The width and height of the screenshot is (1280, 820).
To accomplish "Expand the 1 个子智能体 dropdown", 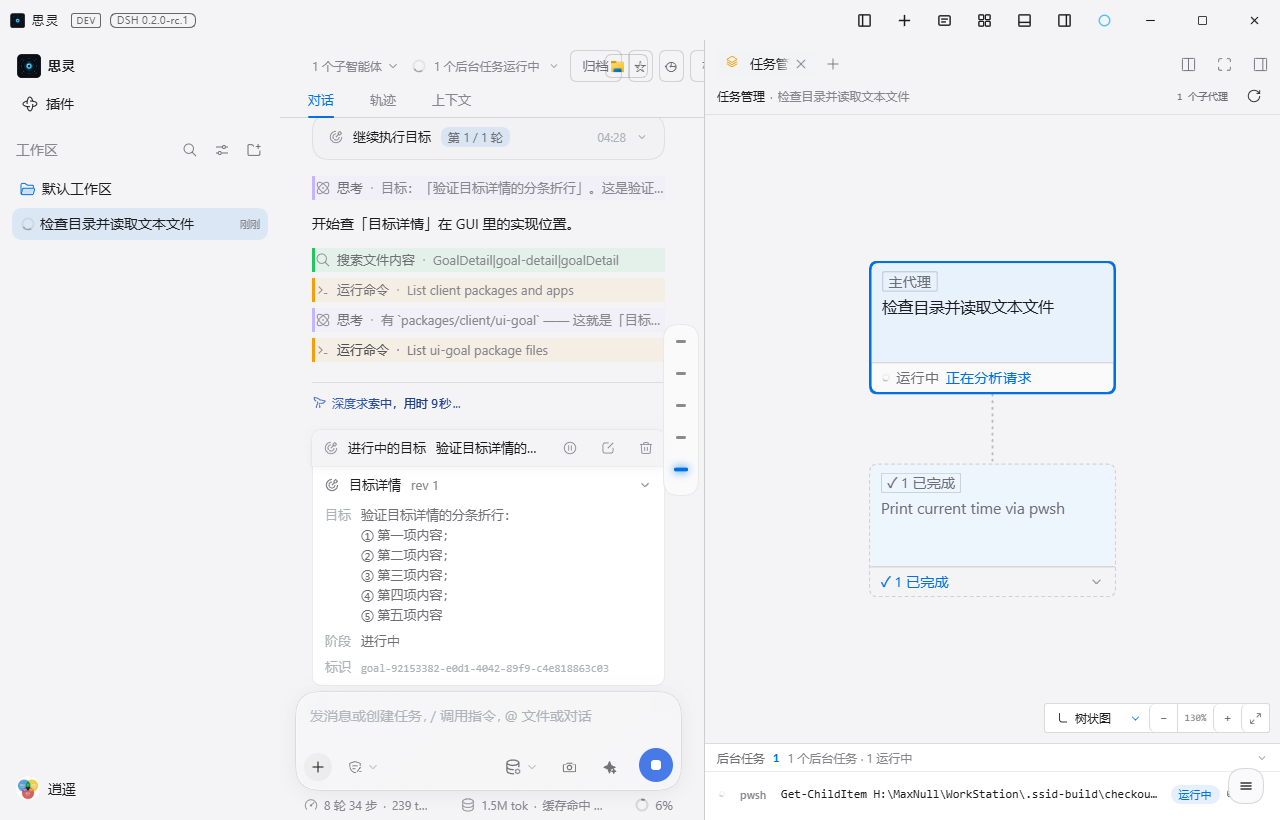I will pos(354,66).
